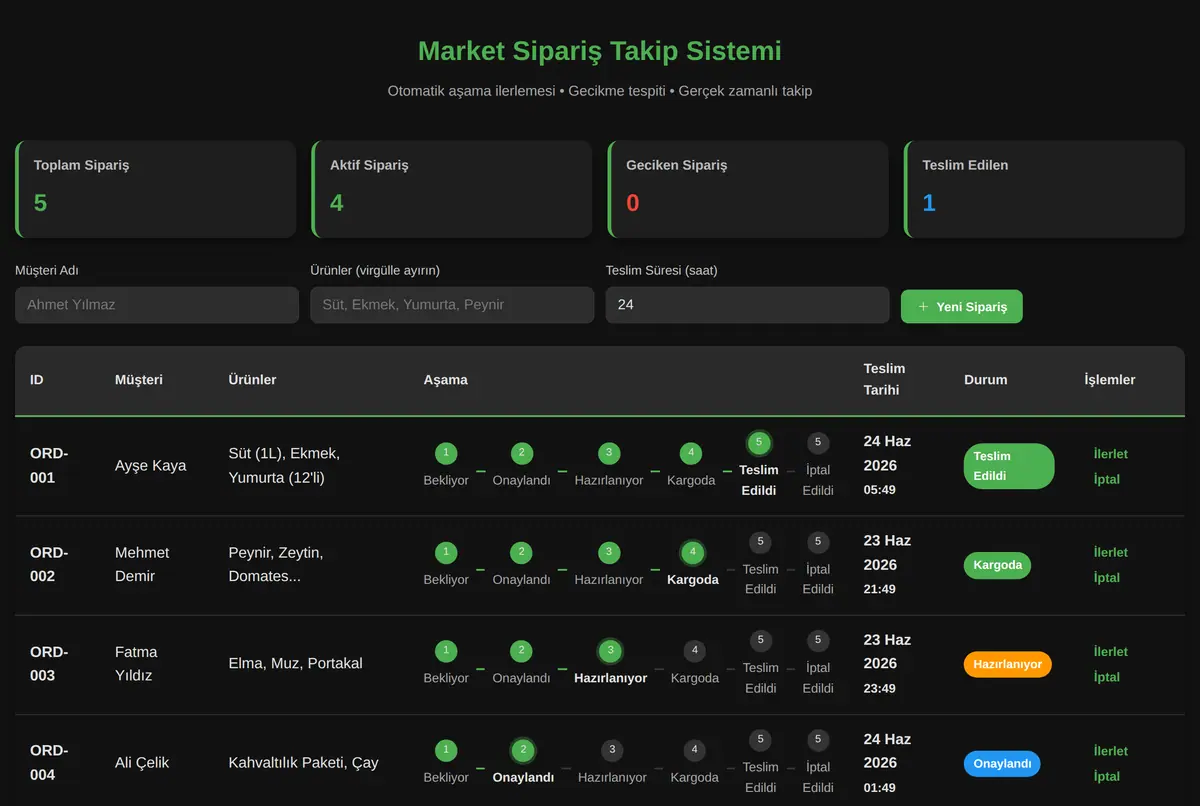Click active Teslim Edildi step circle in ORD-001
Image resolution: width=1200 pixels, height=806 pixels.
pos(759,442)
